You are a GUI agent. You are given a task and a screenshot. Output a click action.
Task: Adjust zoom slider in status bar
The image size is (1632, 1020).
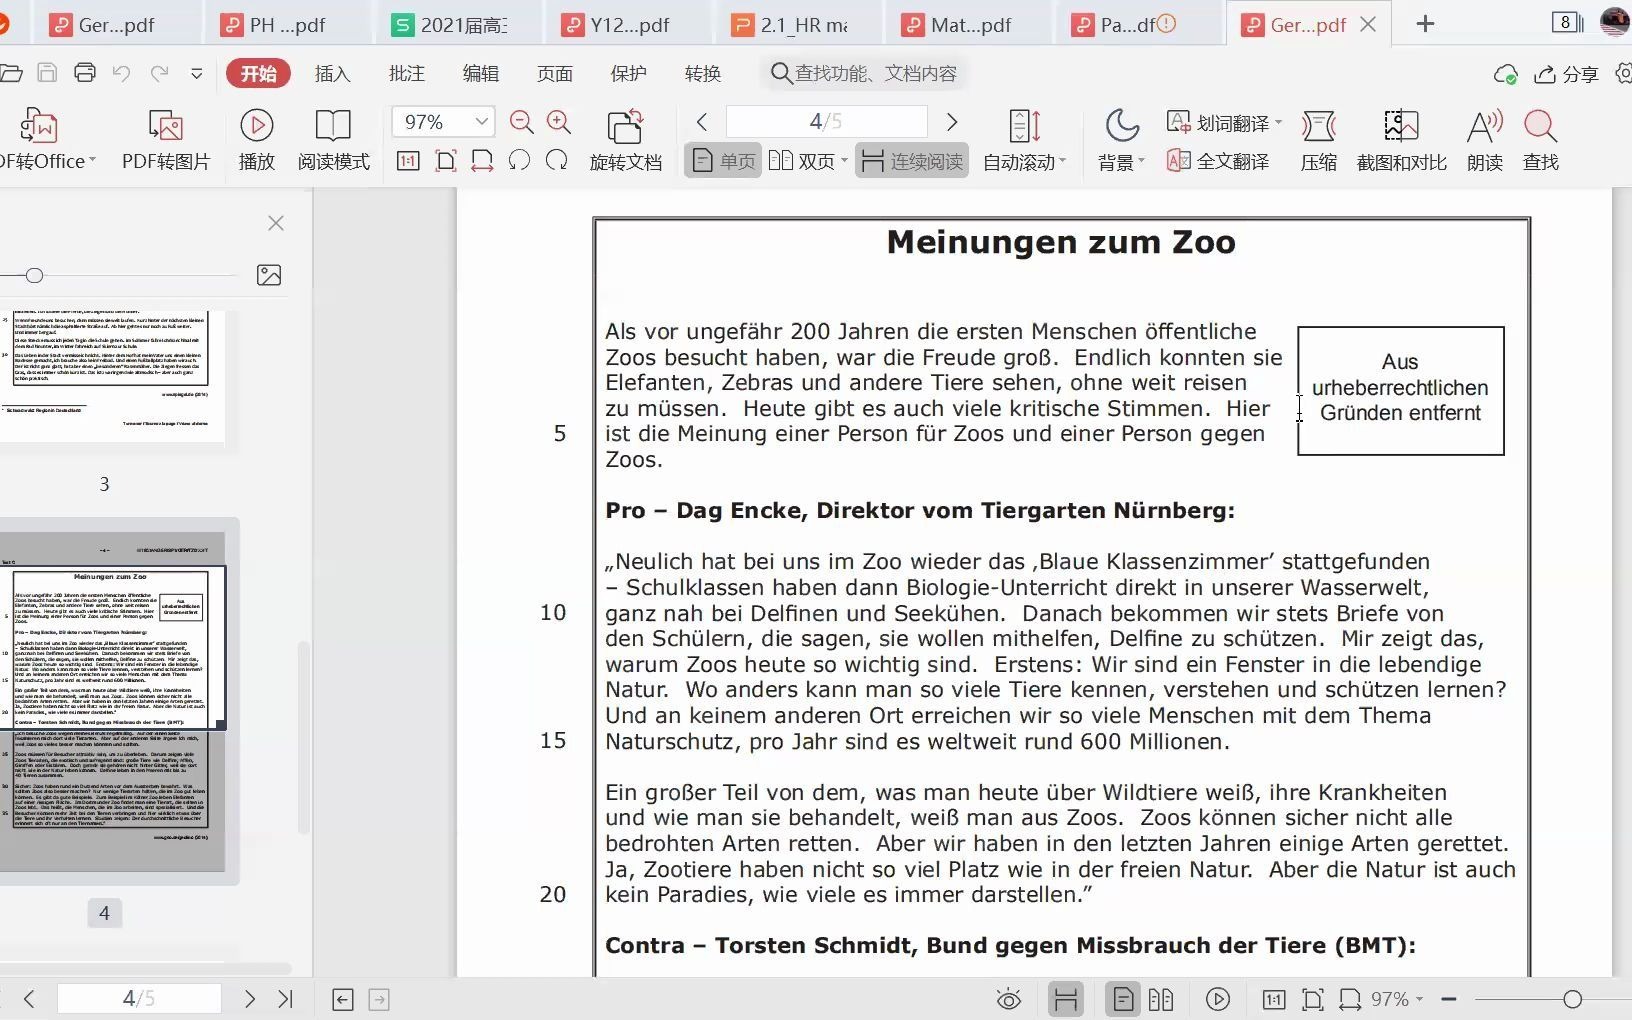1572,999
